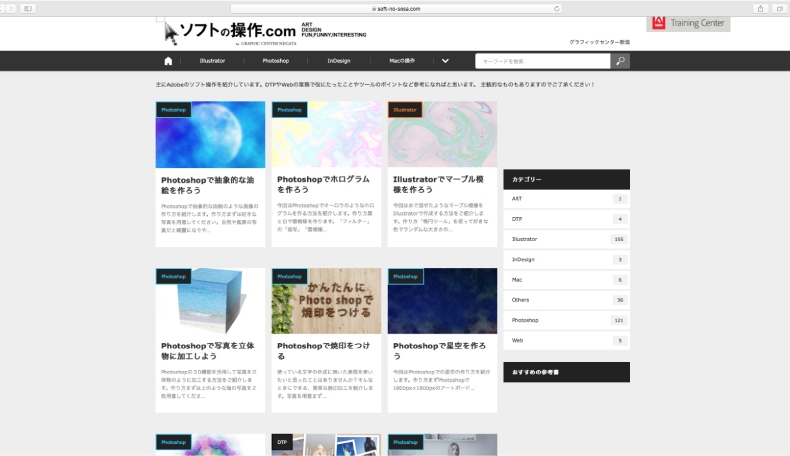Open the InDesign category in sidebar

(566, 259)
